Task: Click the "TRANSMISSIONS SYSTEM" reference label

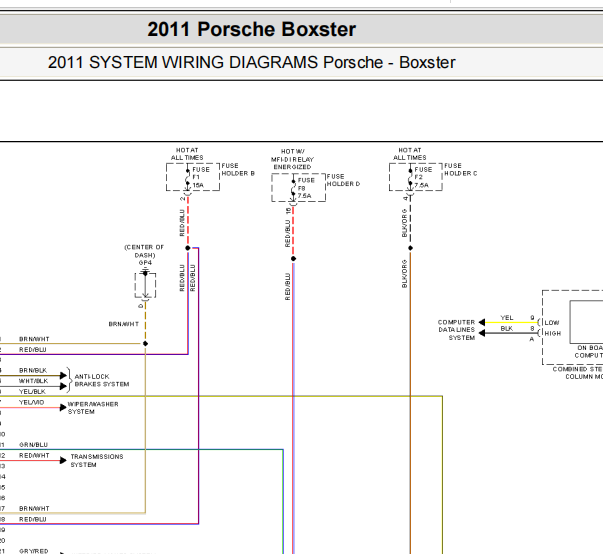Action: click(x=97, y=461)
